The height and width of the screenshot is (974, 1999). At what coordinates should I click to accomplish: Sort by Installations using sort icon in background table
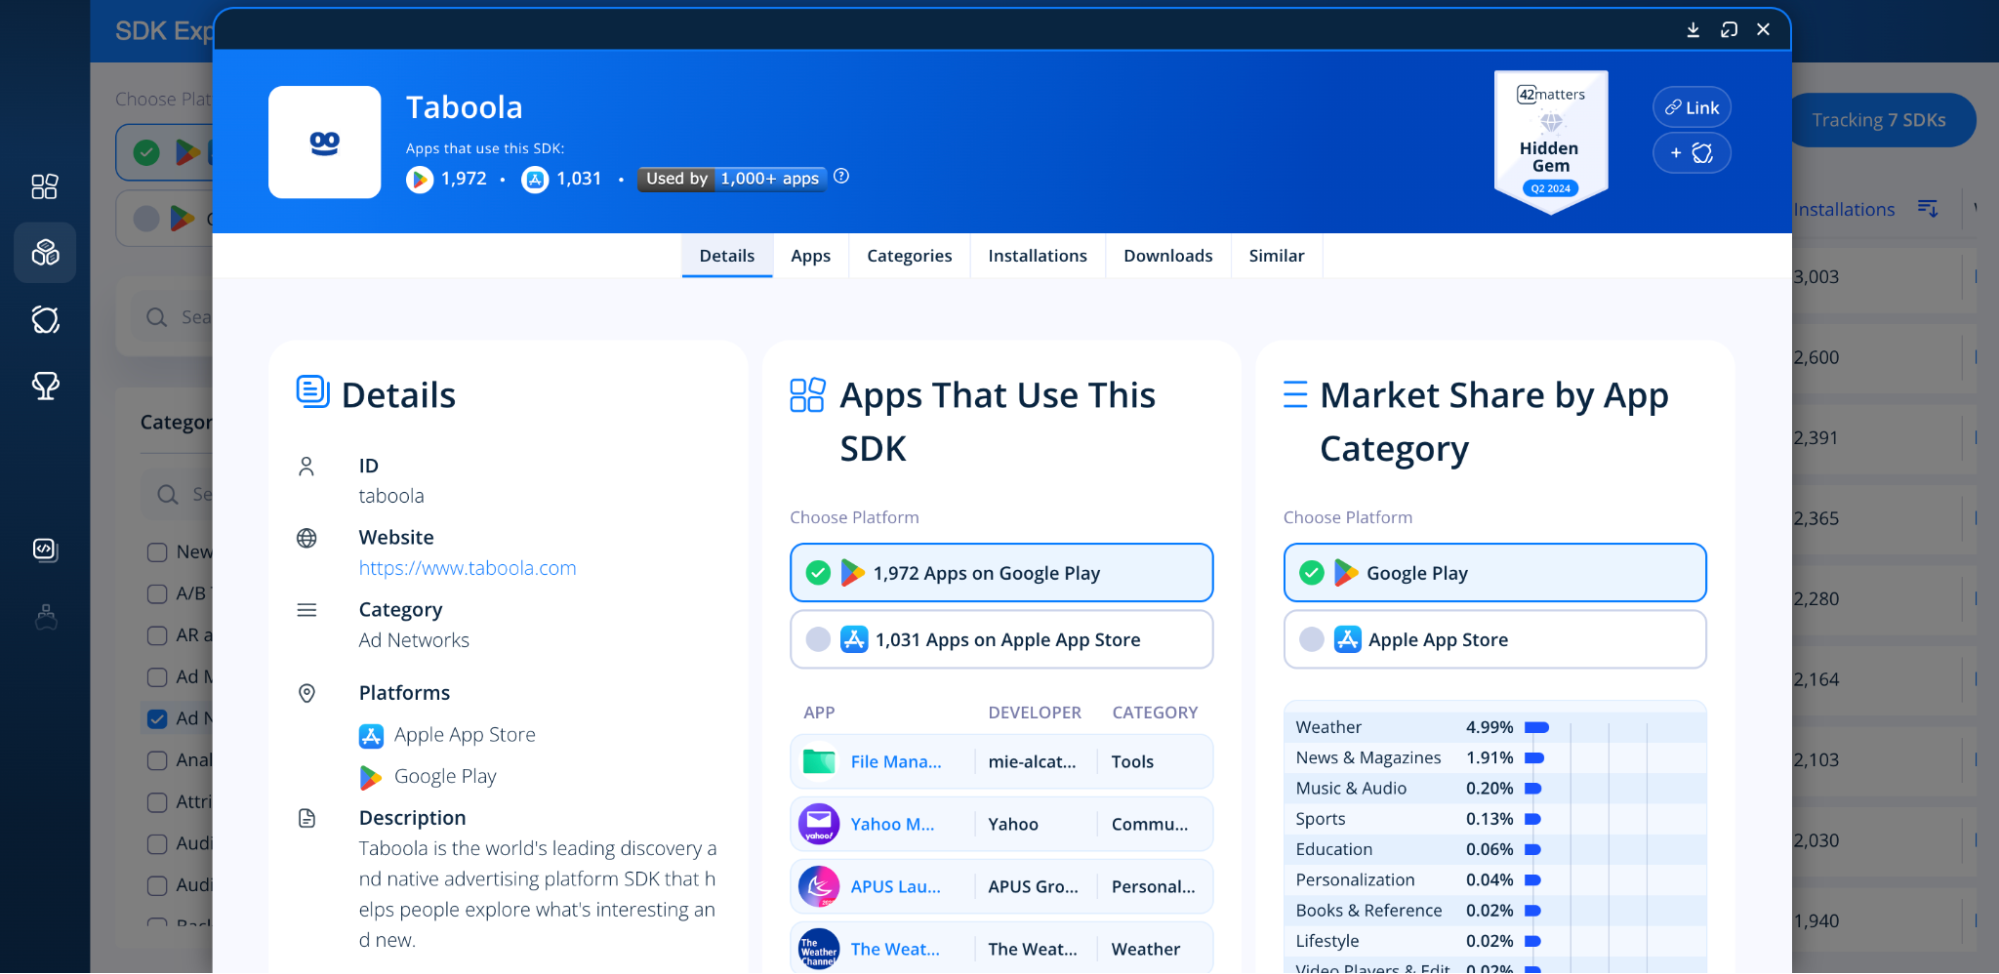coord(1927,208)
